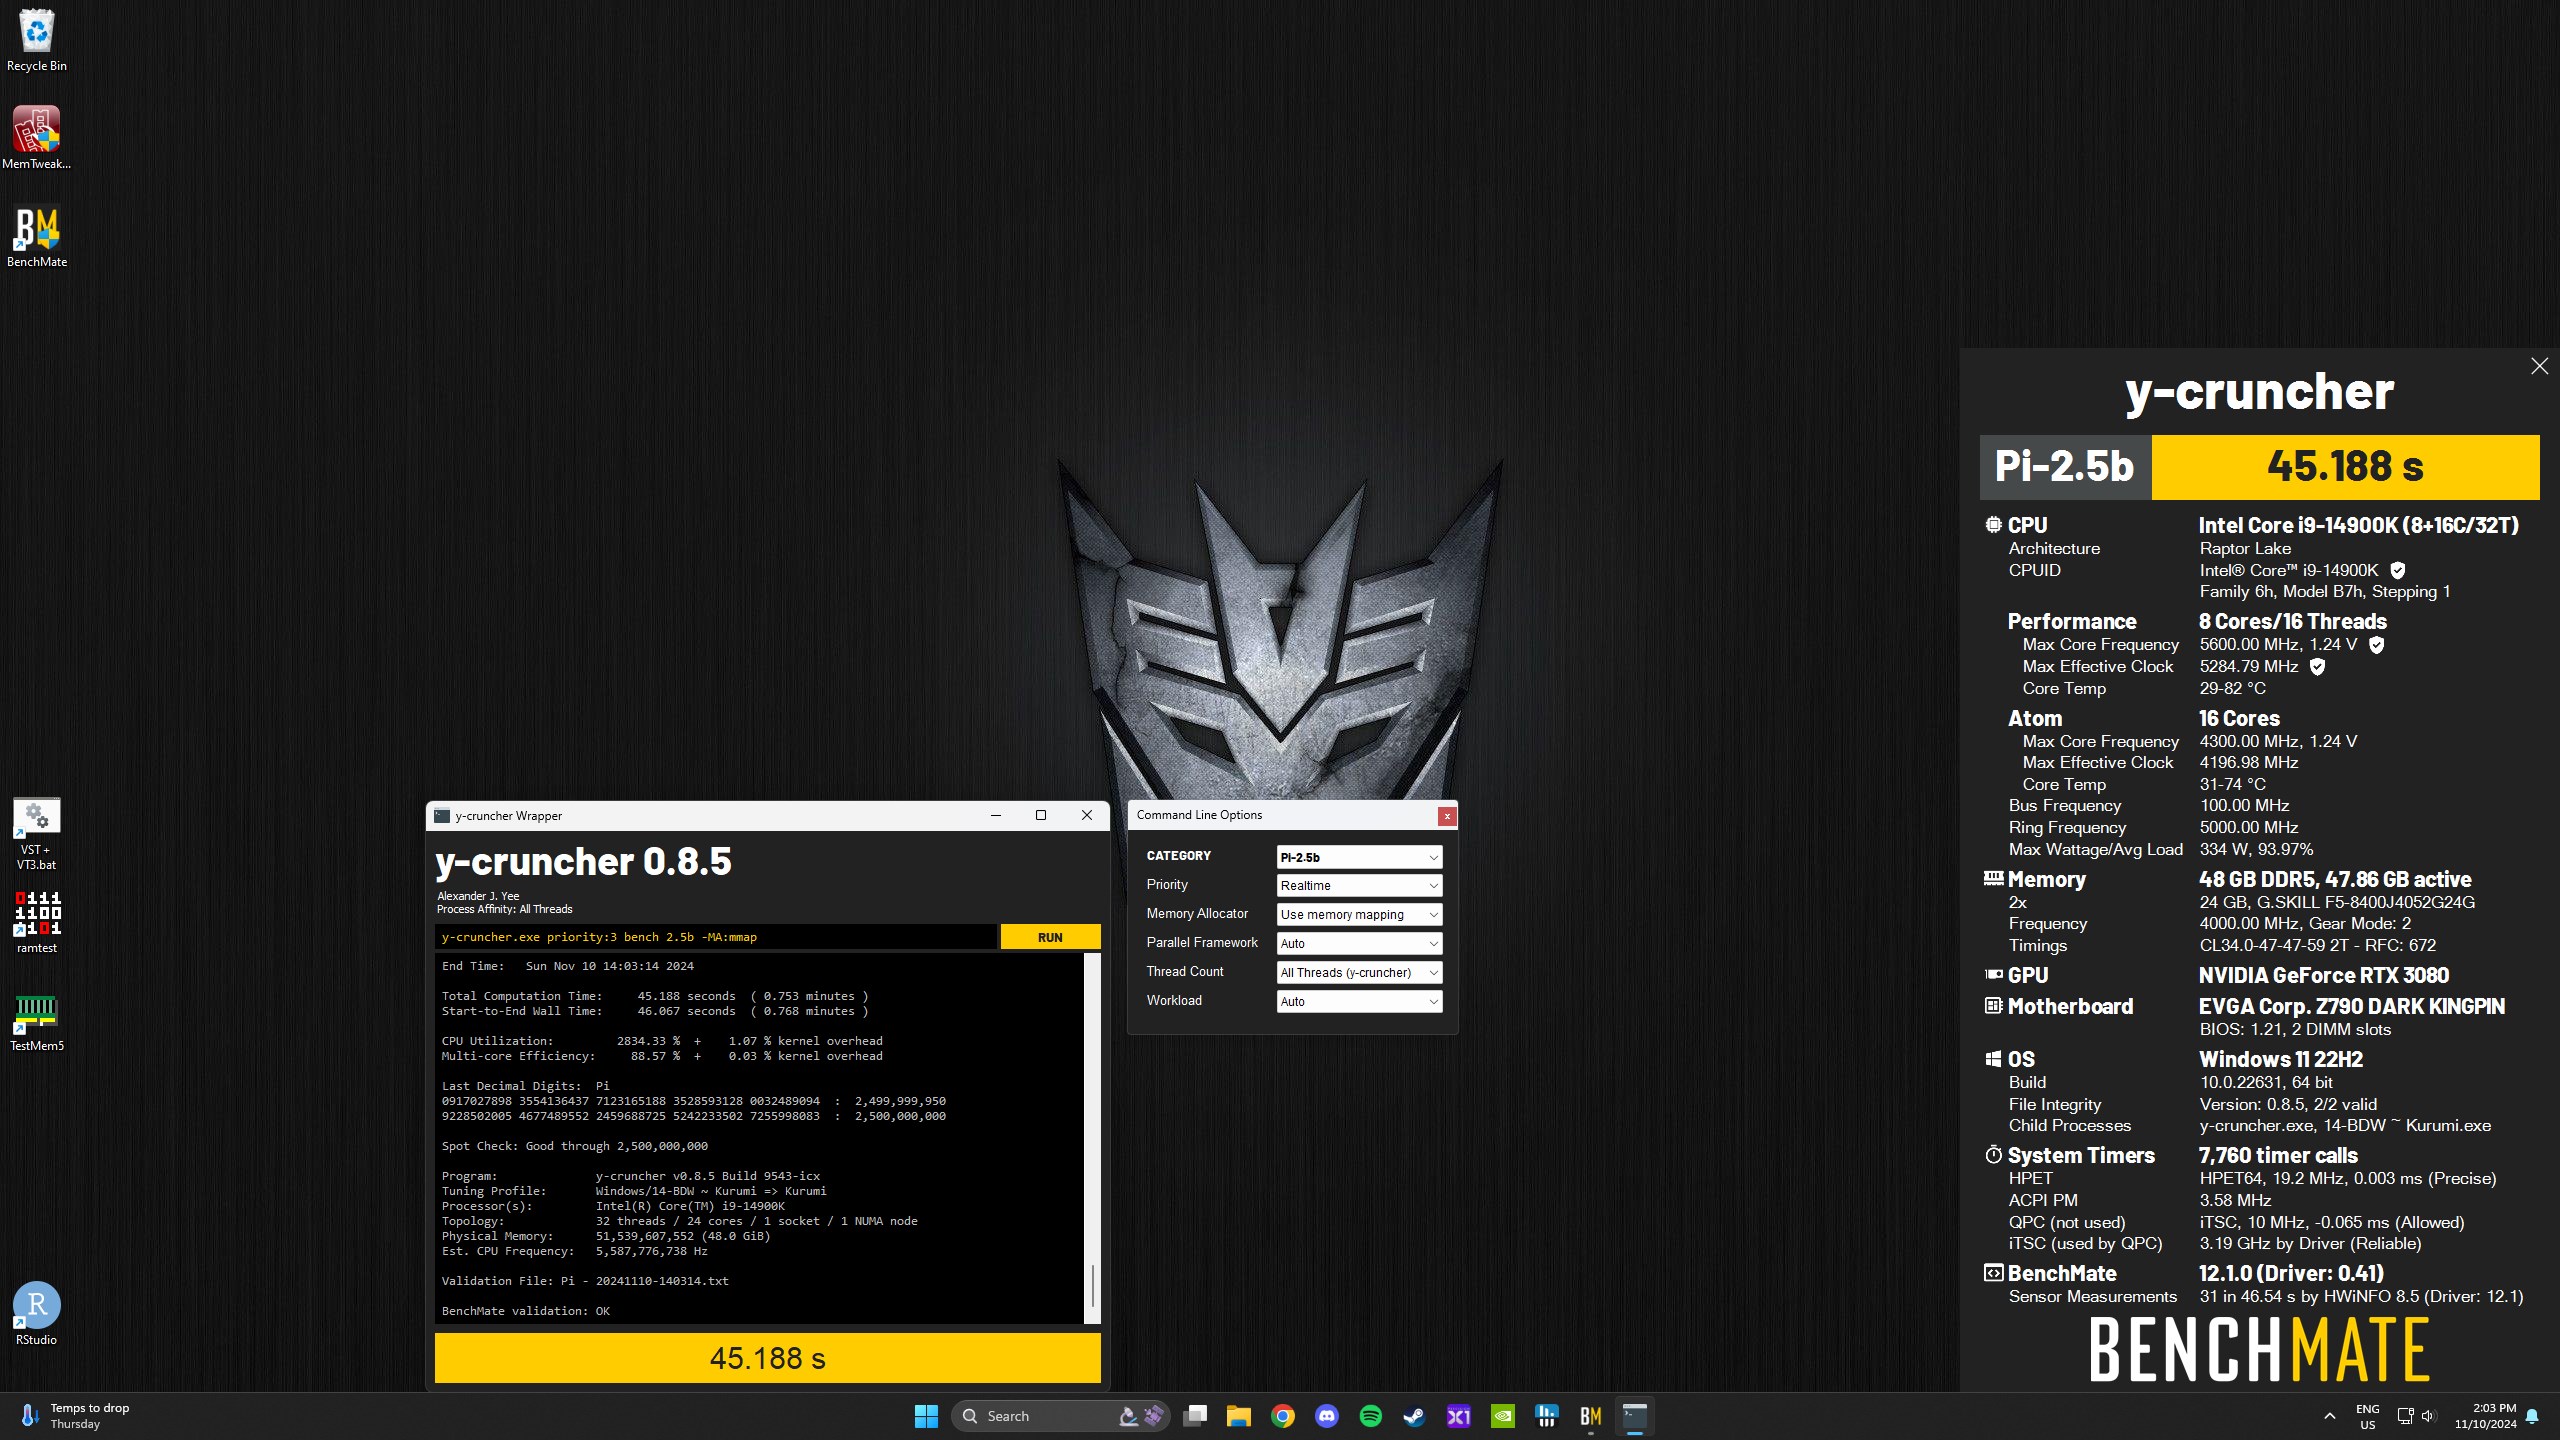Click the Intel Core i9-14900K CPU heading
Viewport: 2560px width, 1440px height.
click(x=2359, y=526)
